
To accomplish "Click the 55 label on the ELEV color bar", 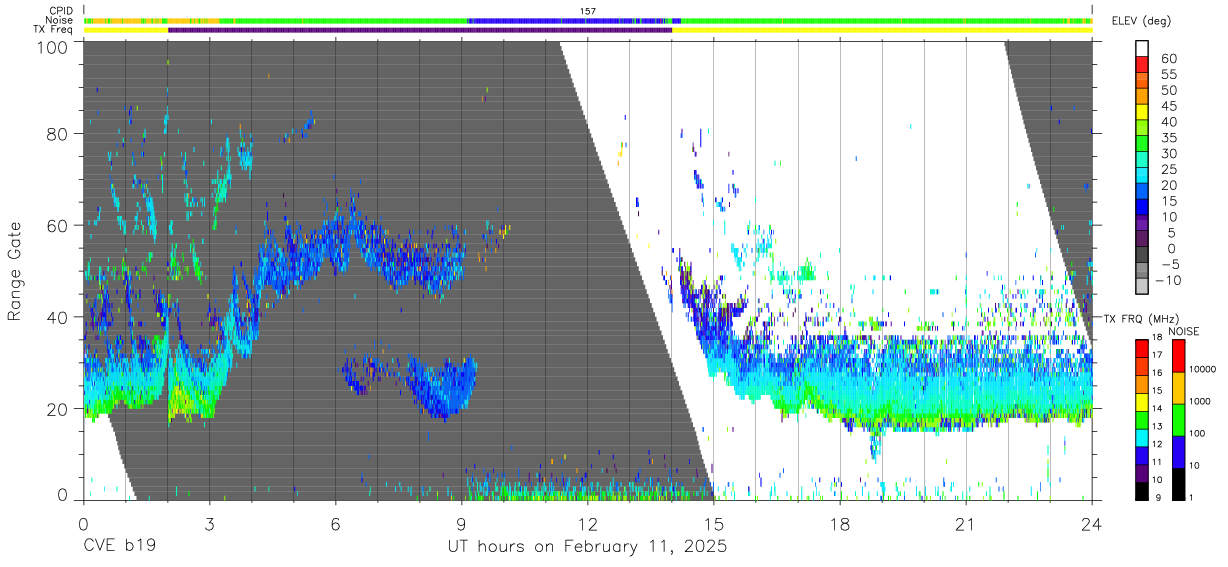I will pos(1168,75).
